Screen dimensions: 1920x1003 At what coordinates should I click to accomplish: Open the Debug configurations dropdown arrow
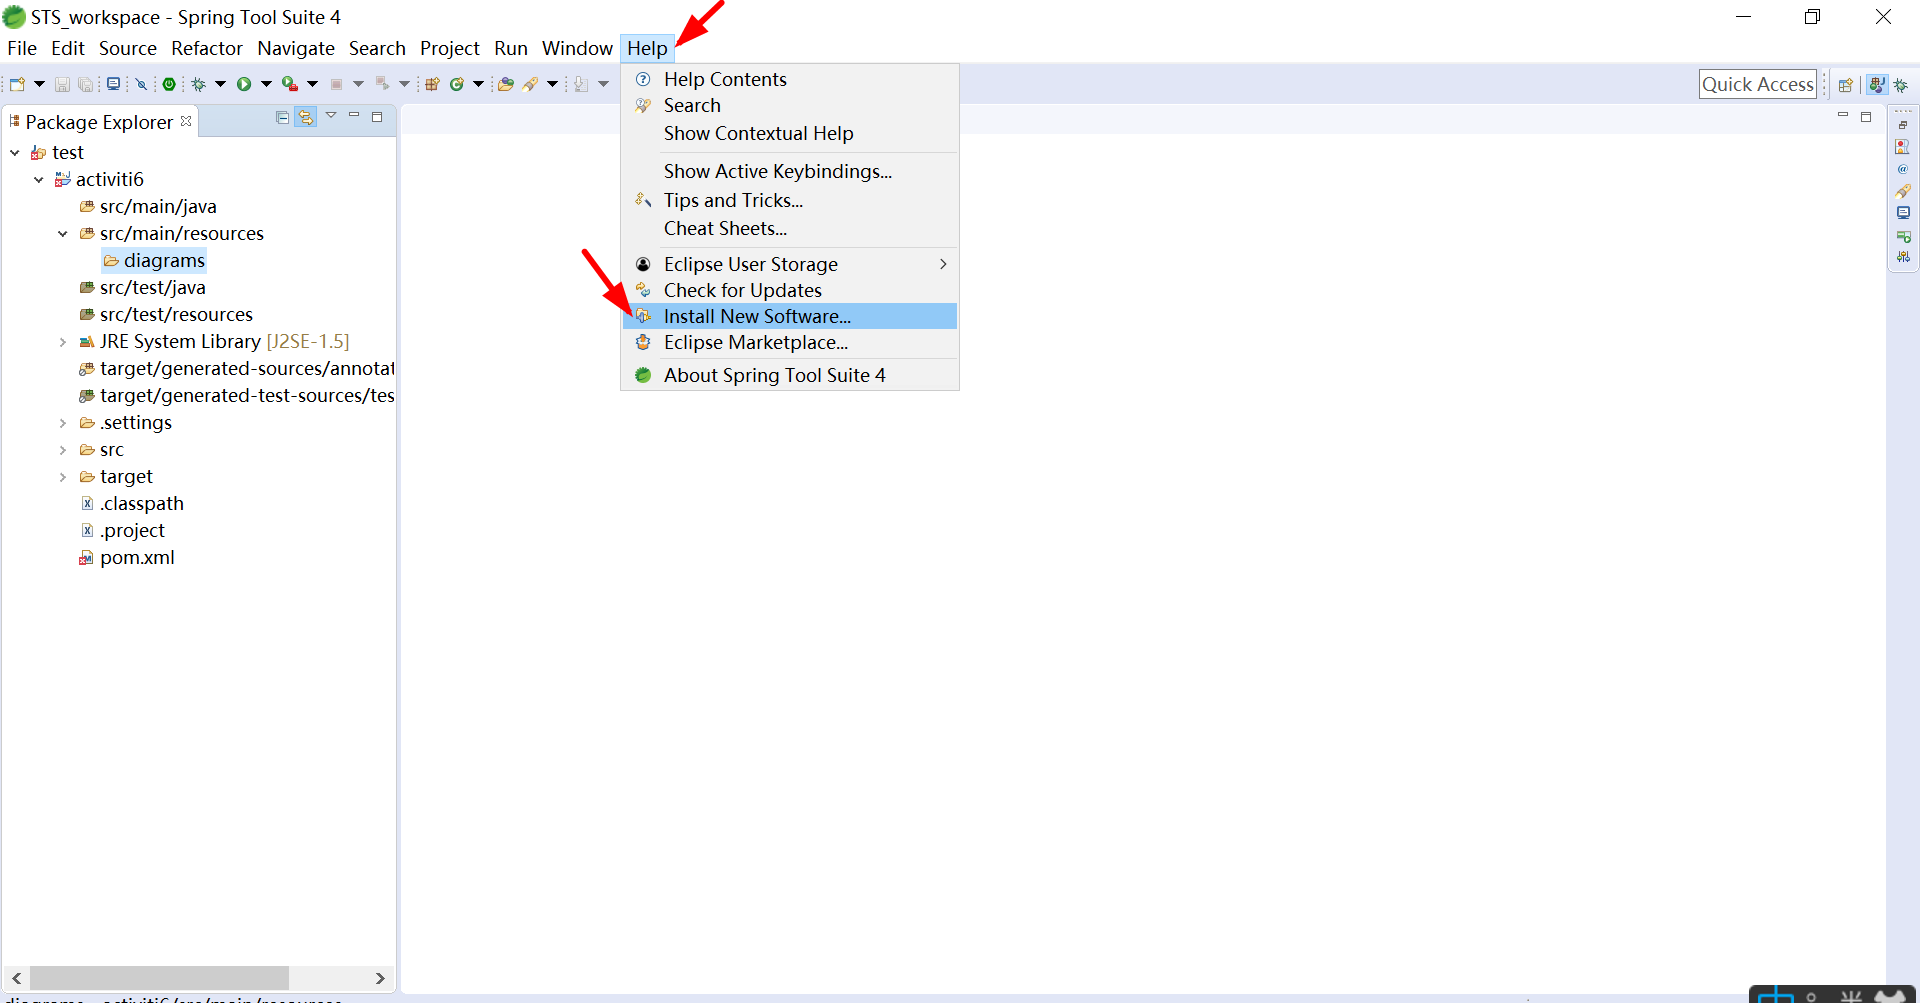(x=221, y=84)
